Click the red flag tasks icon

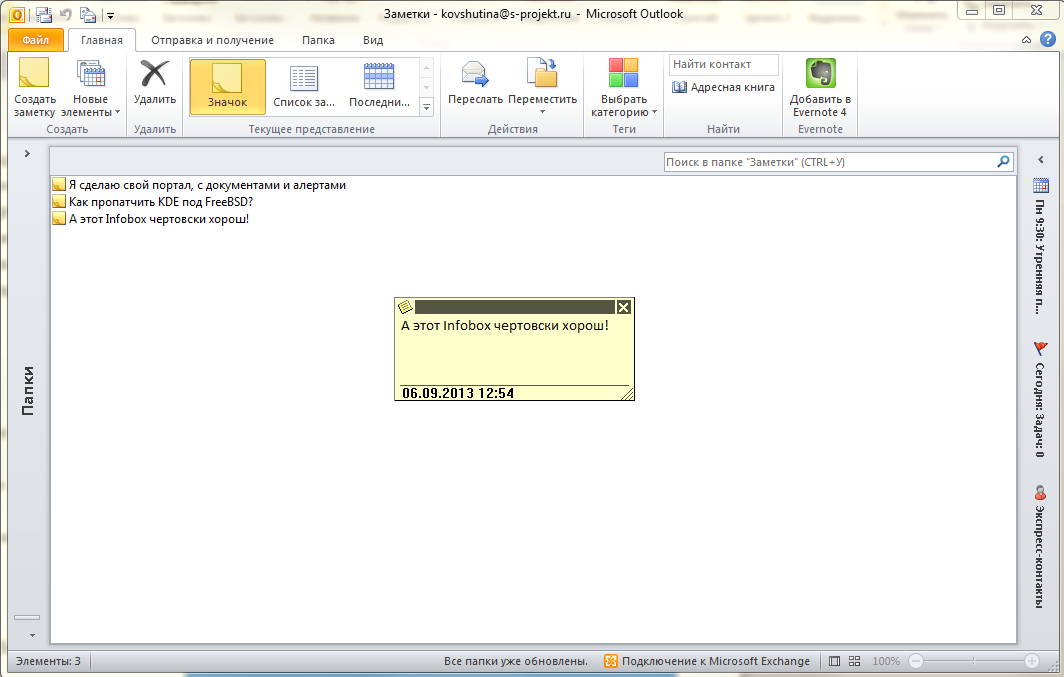click(x=1040, y=349)
